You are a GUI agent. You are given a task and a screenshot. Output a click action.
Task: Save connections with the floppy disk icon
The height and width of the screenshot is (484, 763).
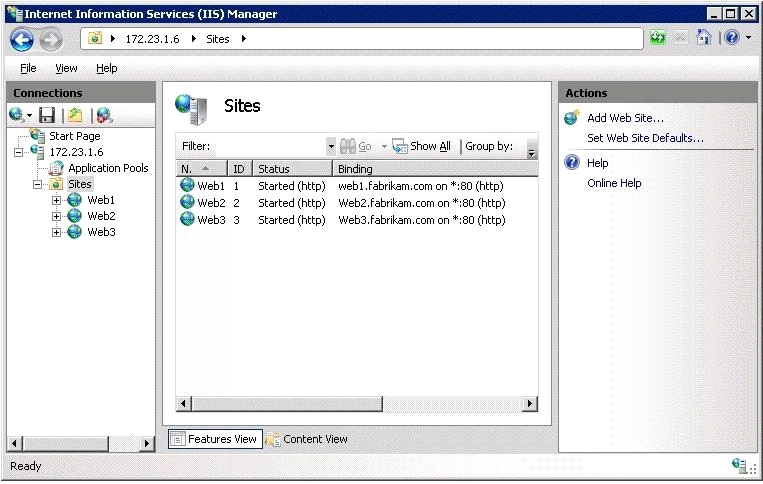[x=47, y=115]
